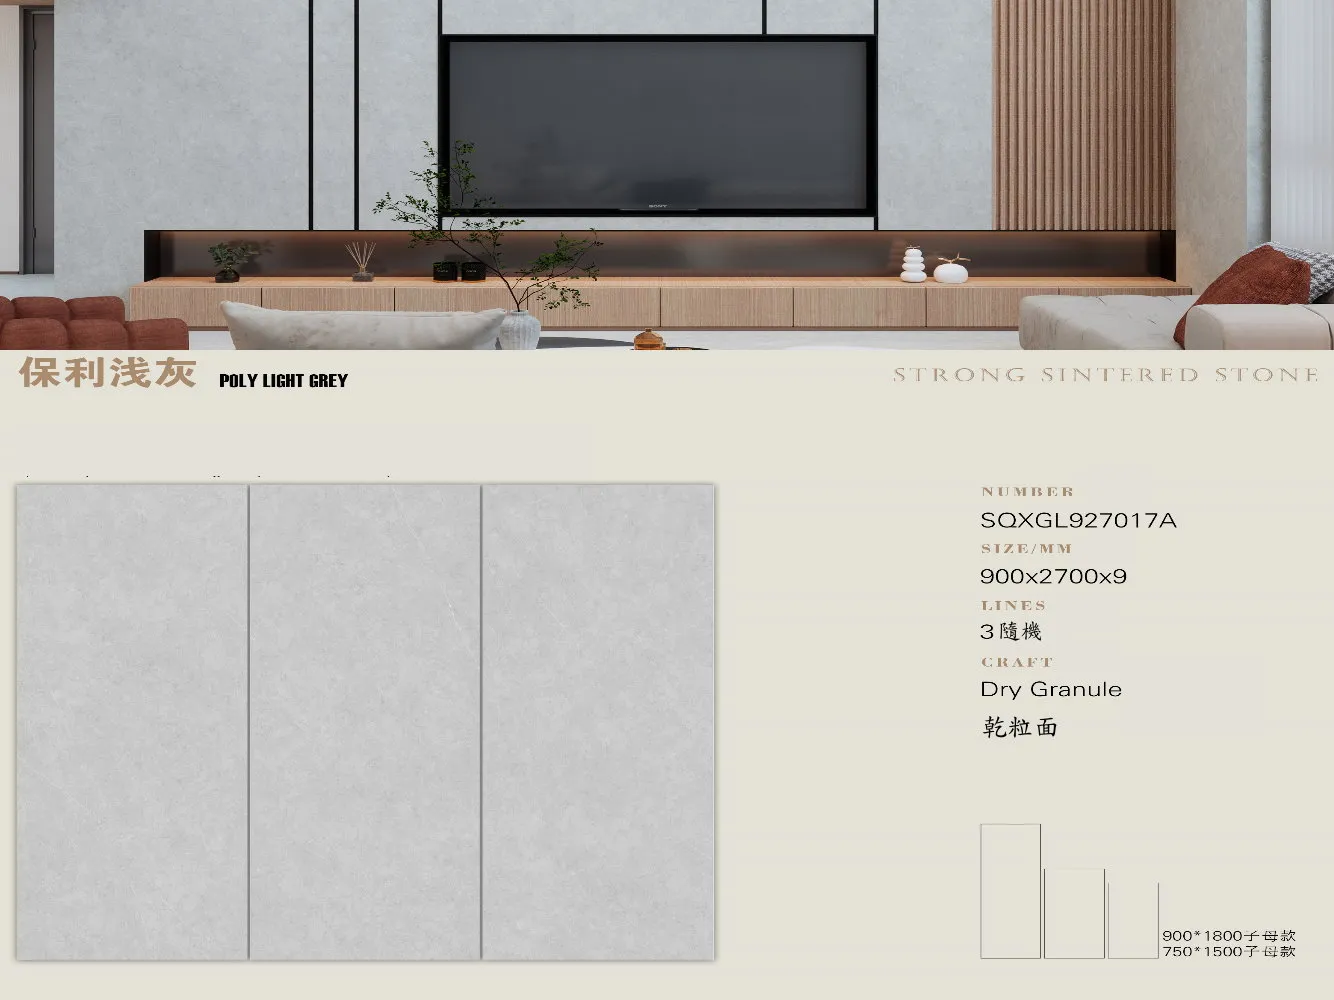Image resolution: width=1334 pixels, height=1000 pixels.
Task: Click the Chinese product name 保利浅灰
Action: 107,373
